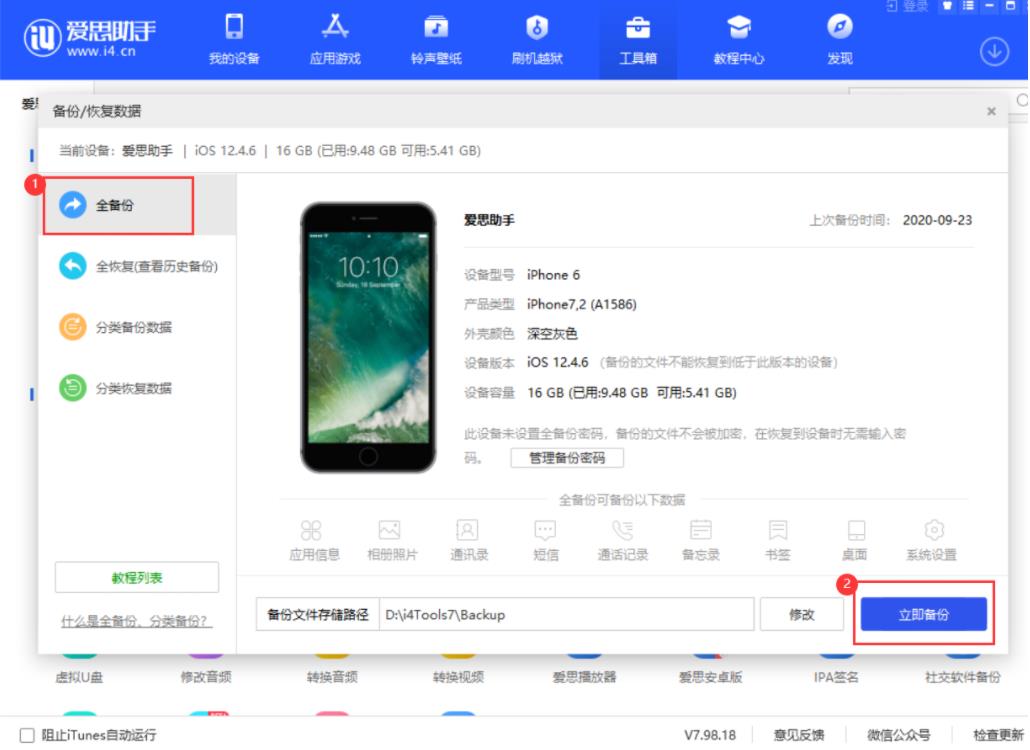Open 刷机越狱 flash and jailbreak section
This screenshot has width=1030, height=750.
click(x=537, y=40)
